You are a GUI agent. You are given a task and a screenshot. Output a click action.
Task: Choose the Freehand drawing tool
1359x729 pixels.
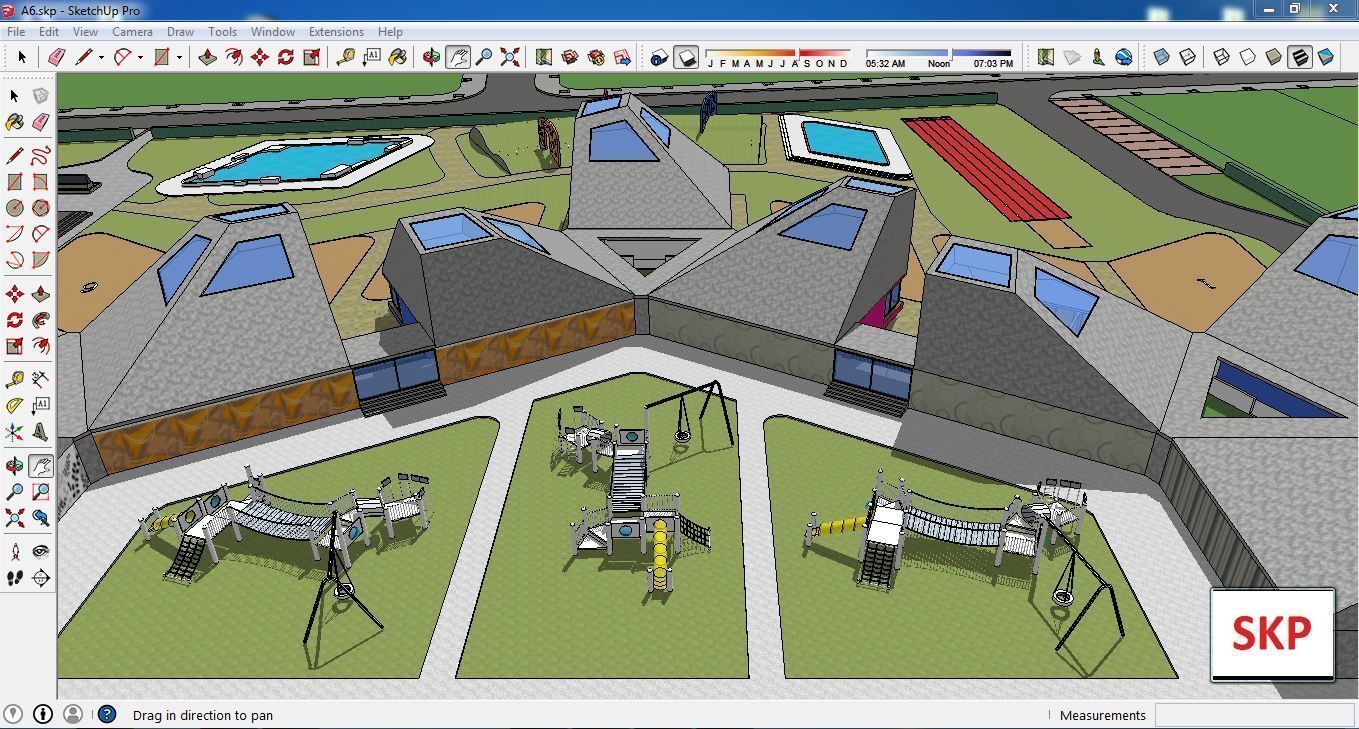40,156
